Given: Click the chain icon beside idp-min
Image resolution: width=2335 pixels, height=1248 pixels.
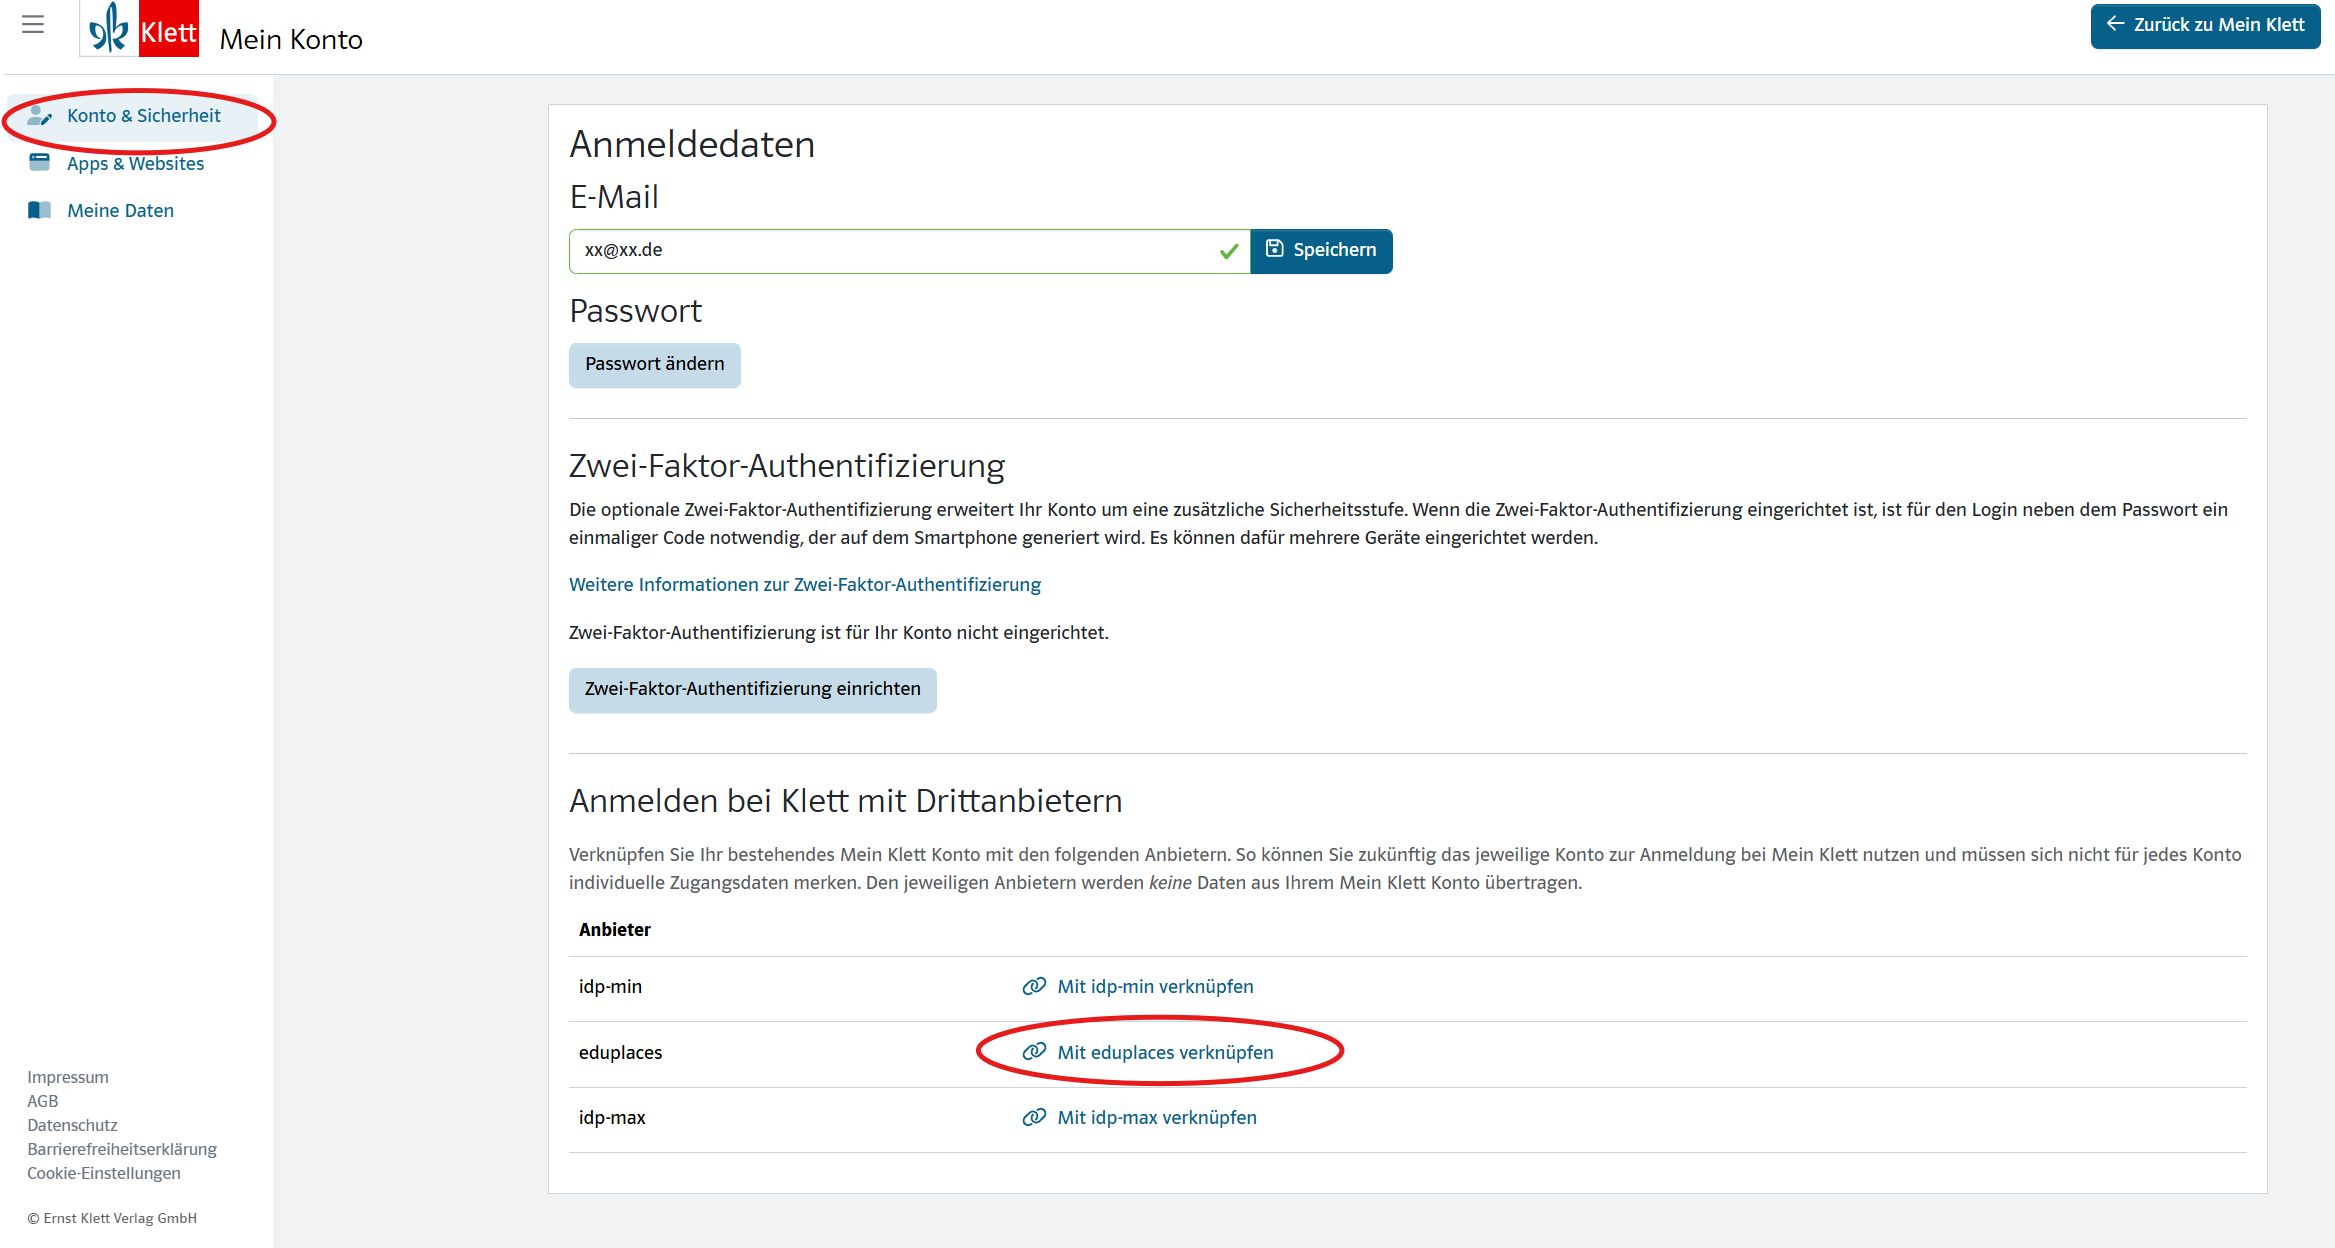Looking at the screenshot, I should coord(1034,987).
